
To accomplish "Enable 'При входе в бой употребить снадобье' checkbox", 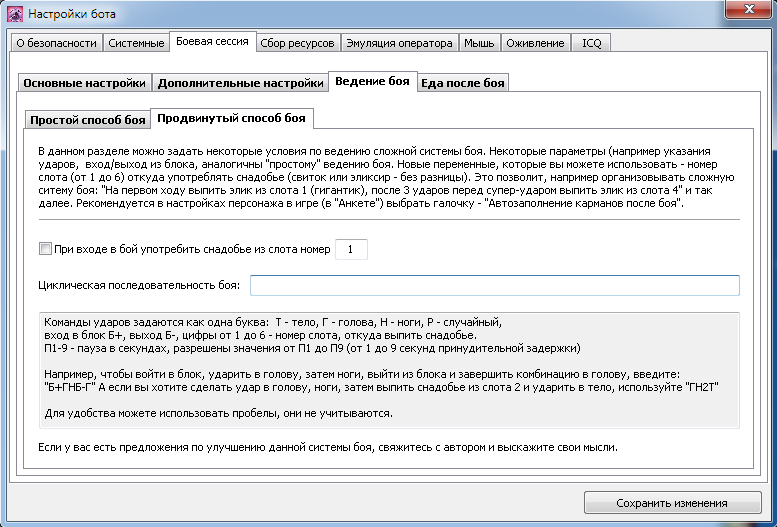I will coord(45,249).
